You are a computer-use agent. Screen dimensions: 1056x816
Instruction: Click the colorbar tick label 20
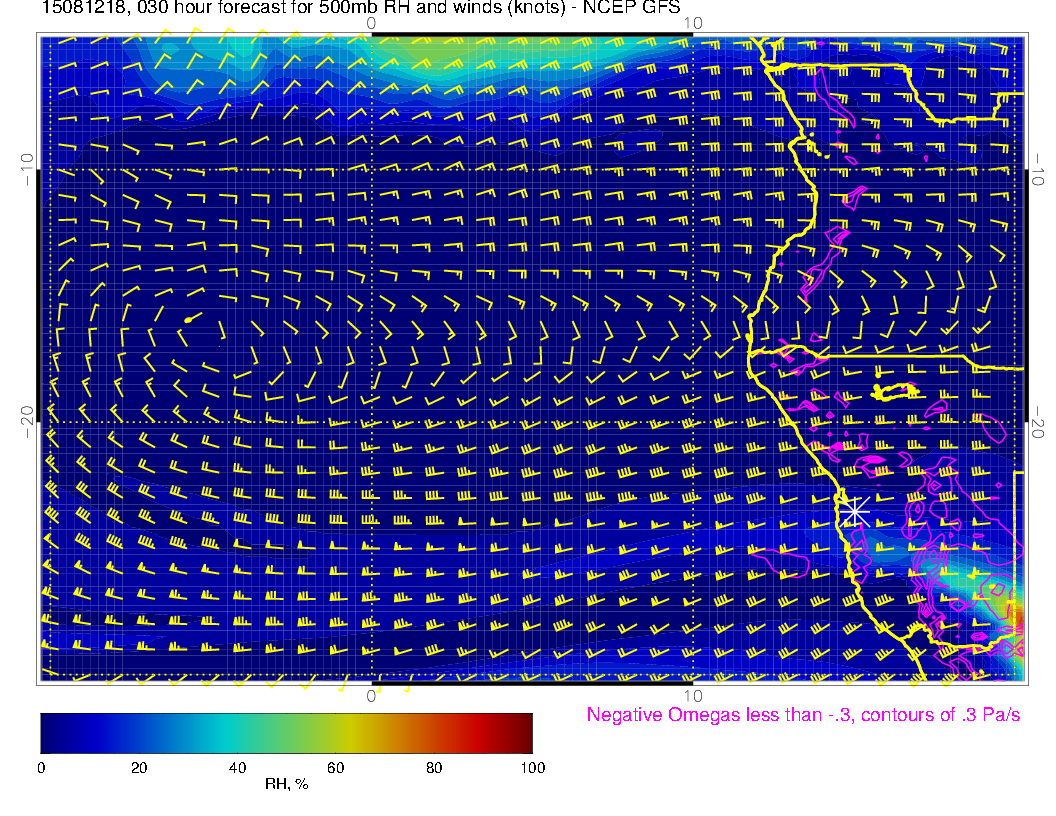139,767
